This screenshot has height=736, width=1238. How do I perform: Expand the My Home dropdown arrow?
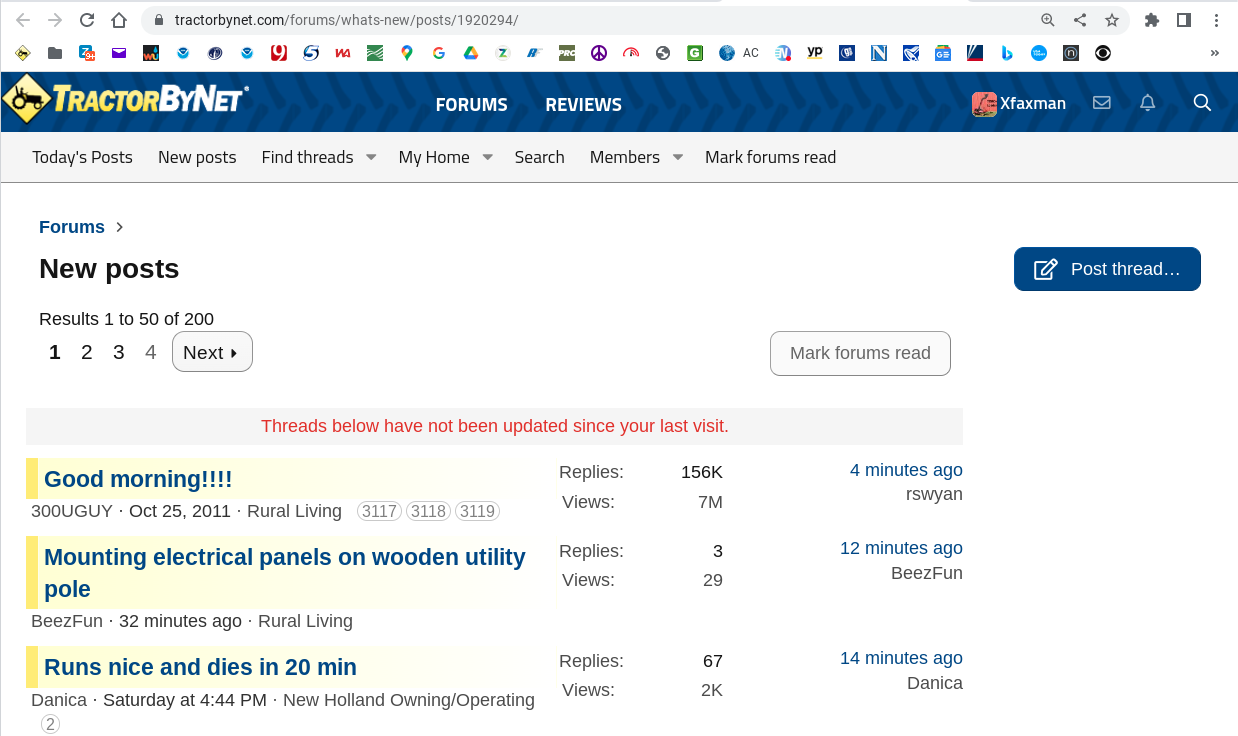click(x=487, y=157)
